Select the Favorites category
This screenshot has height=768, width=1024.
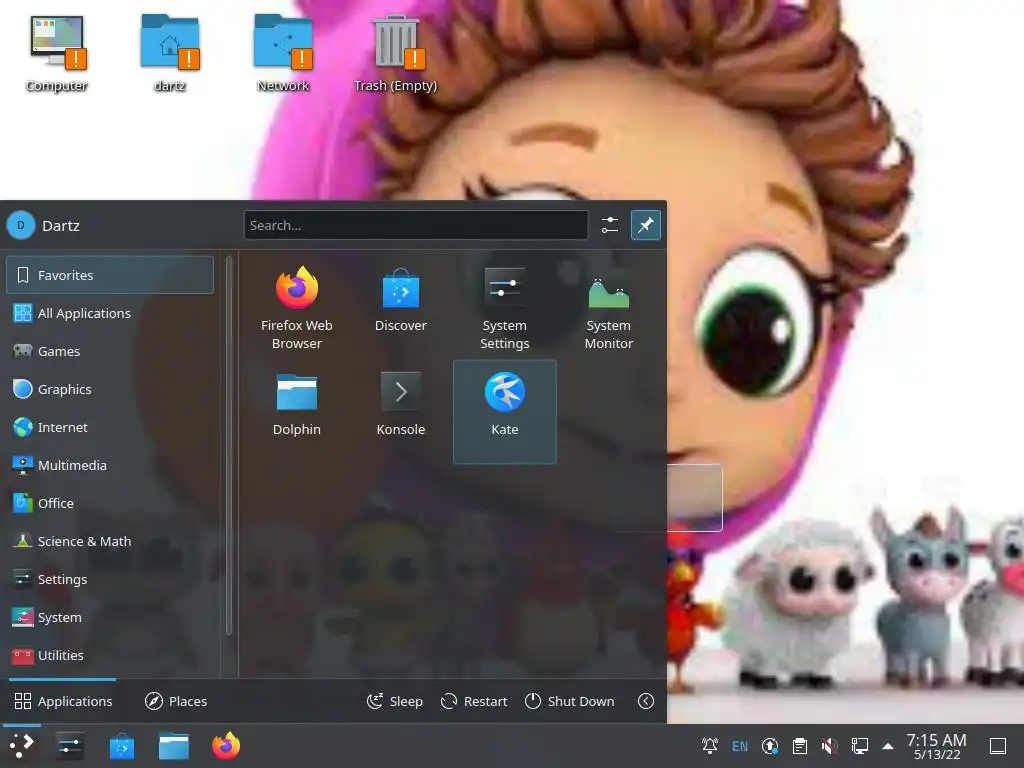coord(110,275)
